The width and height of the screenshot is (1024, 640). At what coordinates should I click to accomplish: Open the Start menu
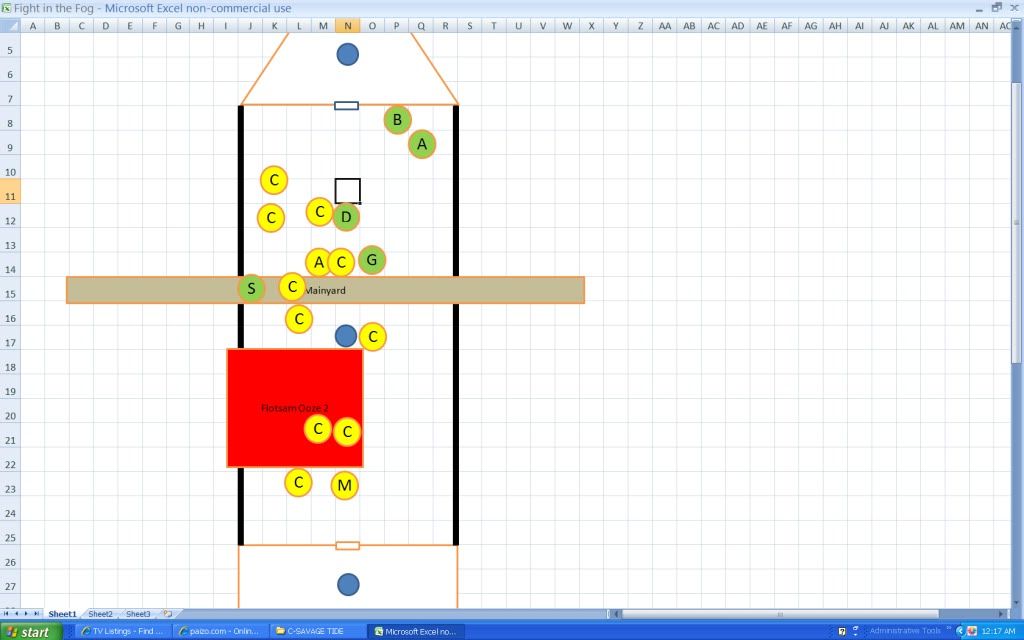point(31,632)
